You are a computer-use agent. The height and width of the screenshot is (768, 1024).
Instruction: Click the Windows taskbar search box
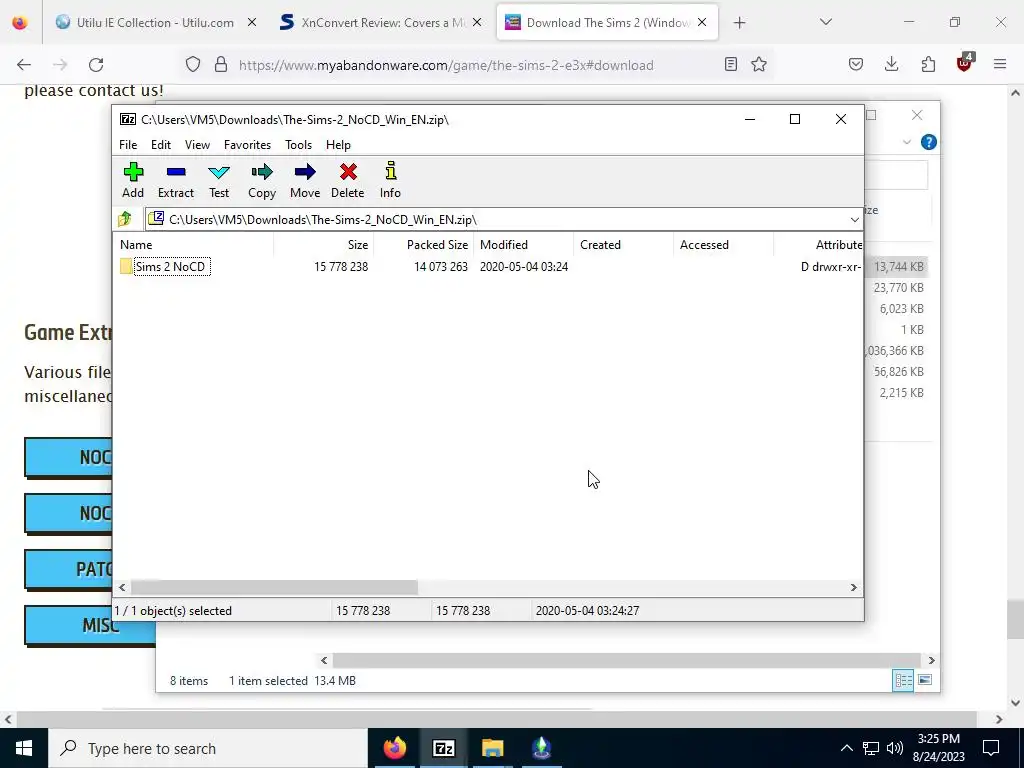[208, 748]
